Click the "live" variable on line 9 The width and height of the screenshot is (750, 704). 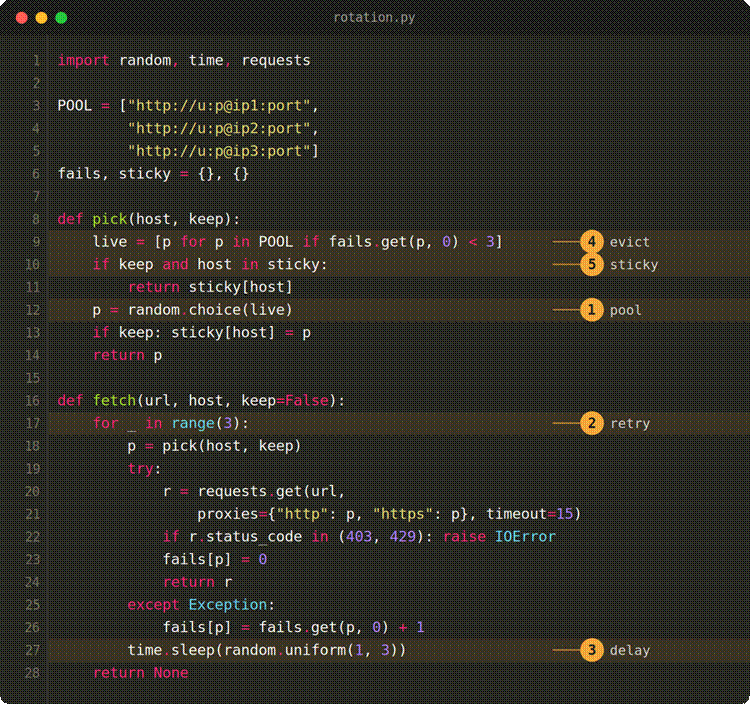(110, 242)
